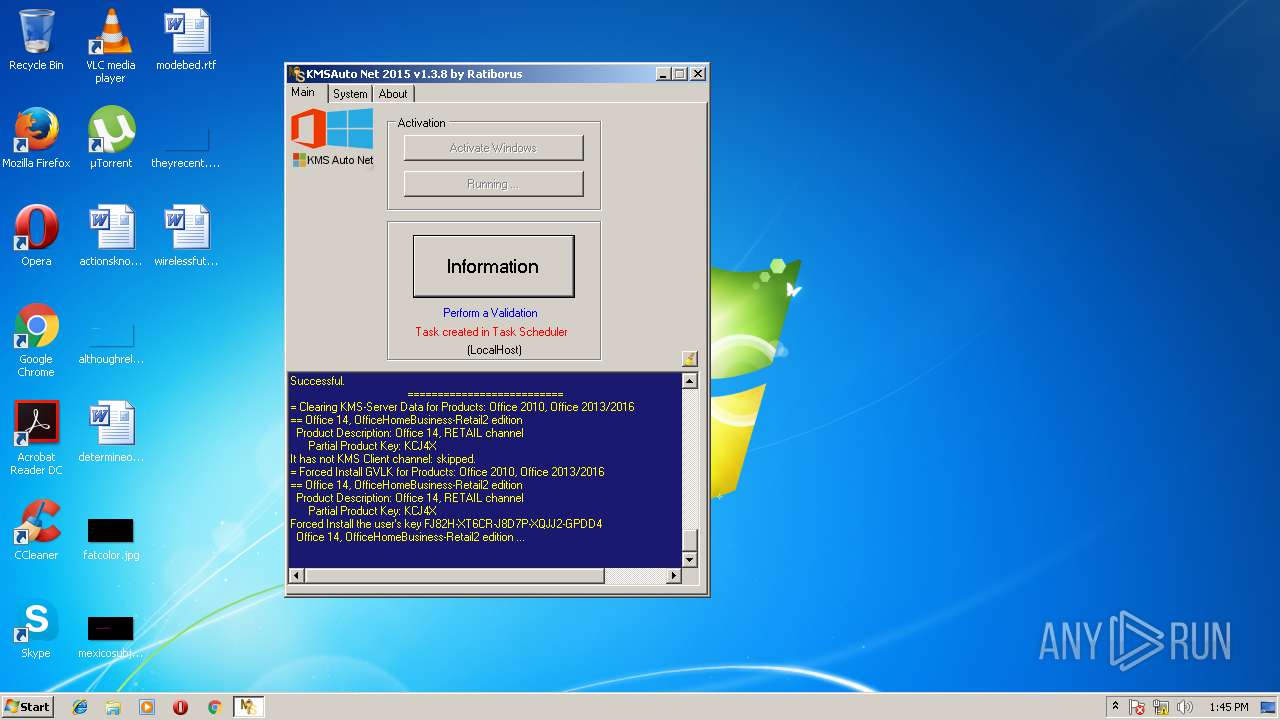Launch CCleaner desktop shortcut
The image size is (1280, 720).
[36, 530]
